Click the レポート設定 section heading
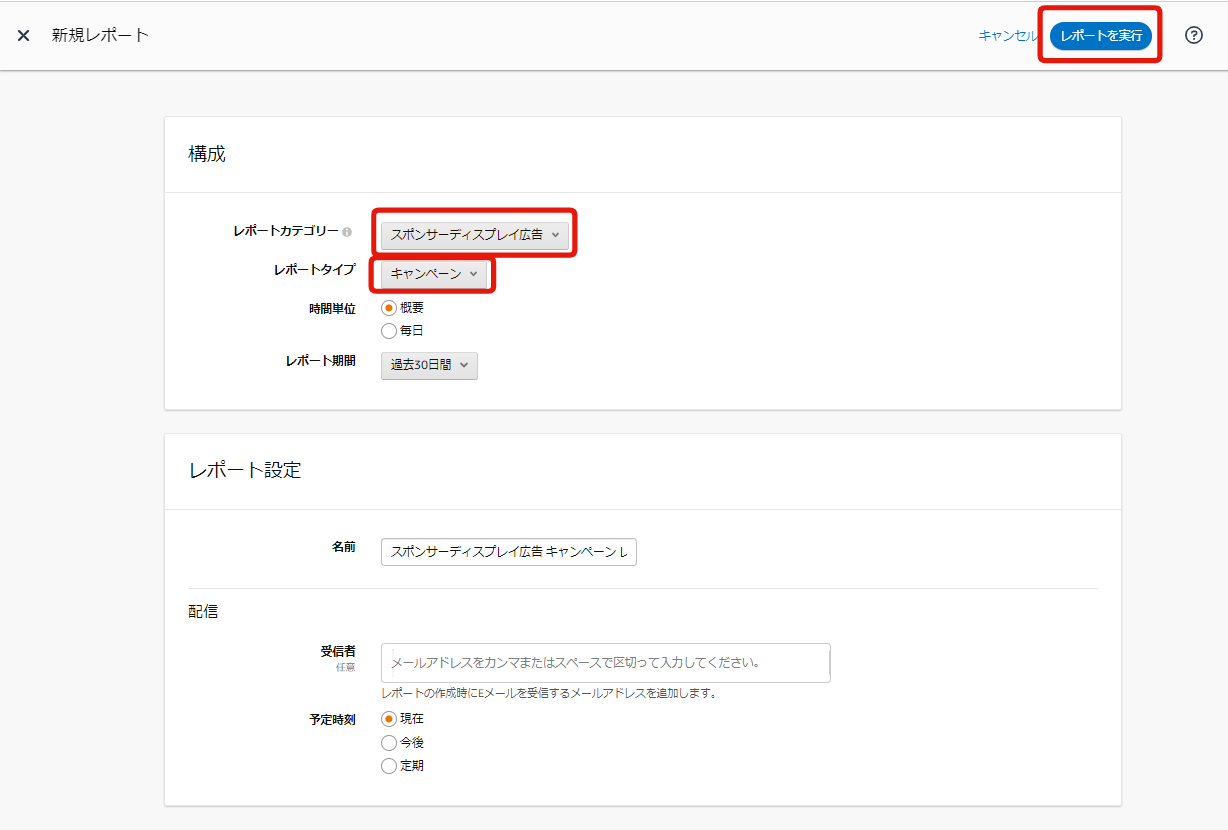This screenshot has height=830, width=1228. [x=245, y=470]
